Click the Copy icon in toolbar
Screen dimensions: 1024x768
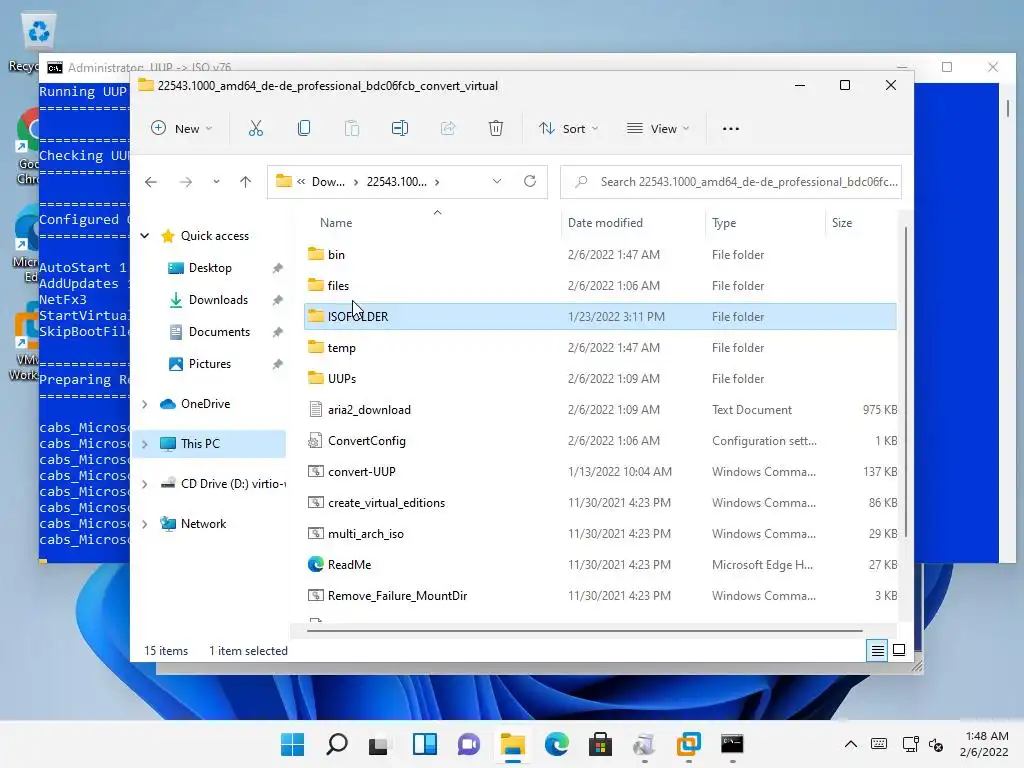[304, 129]
